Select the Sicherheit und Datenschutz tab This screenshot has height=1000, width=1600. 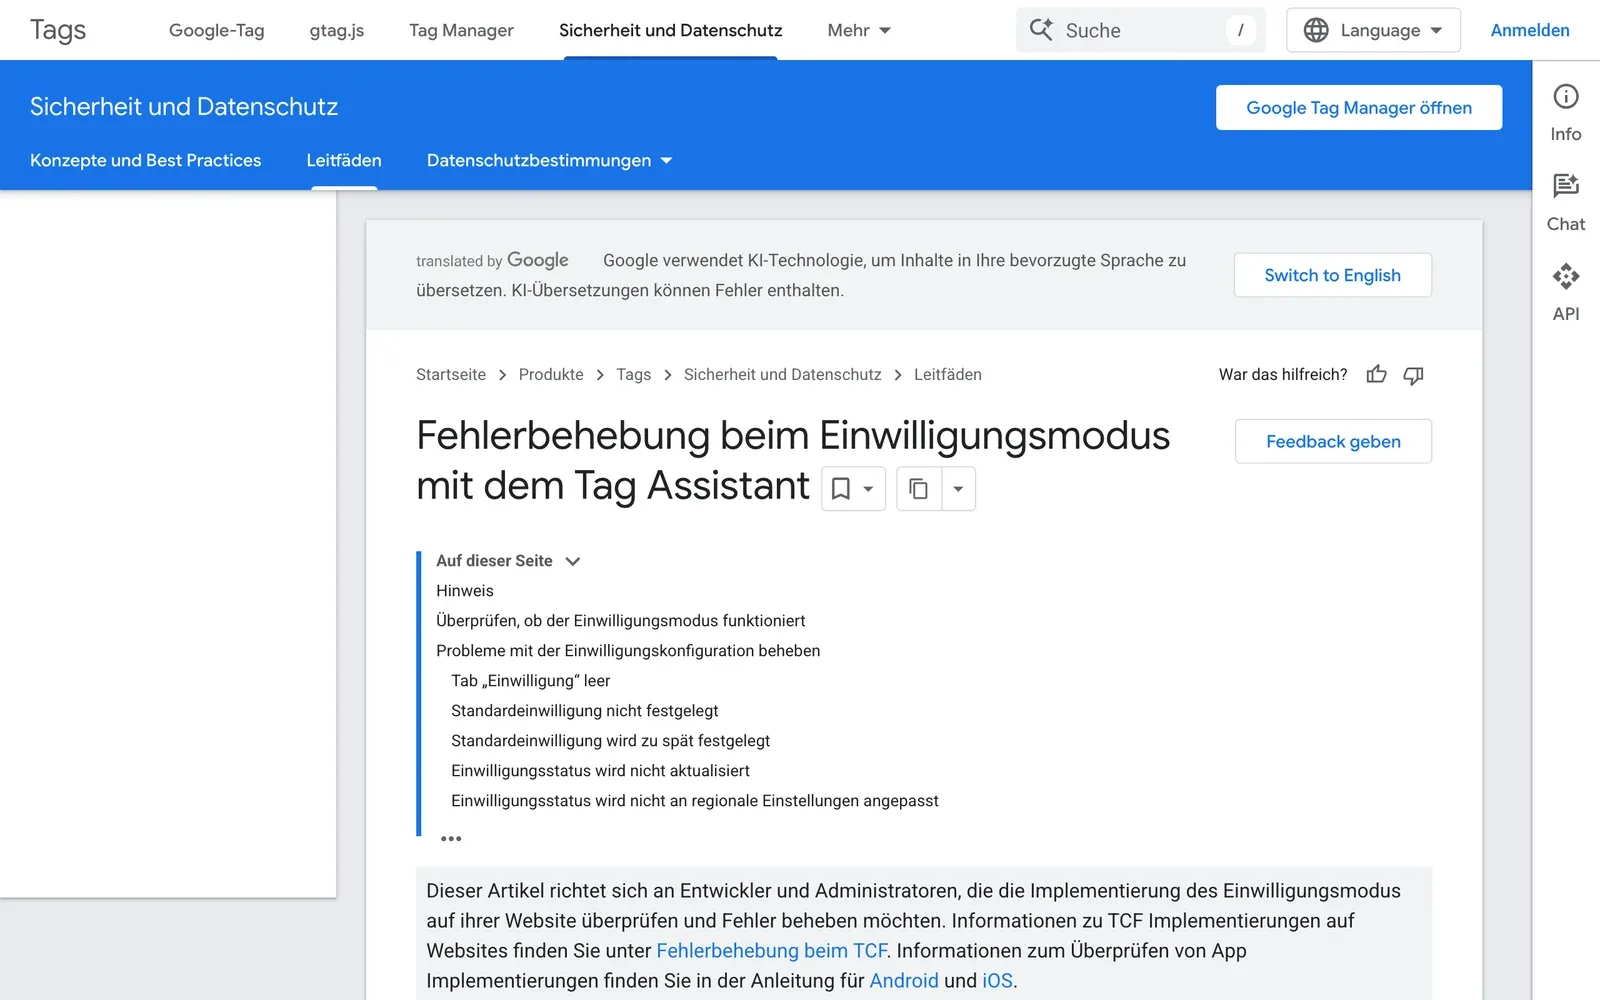(670, 30)
